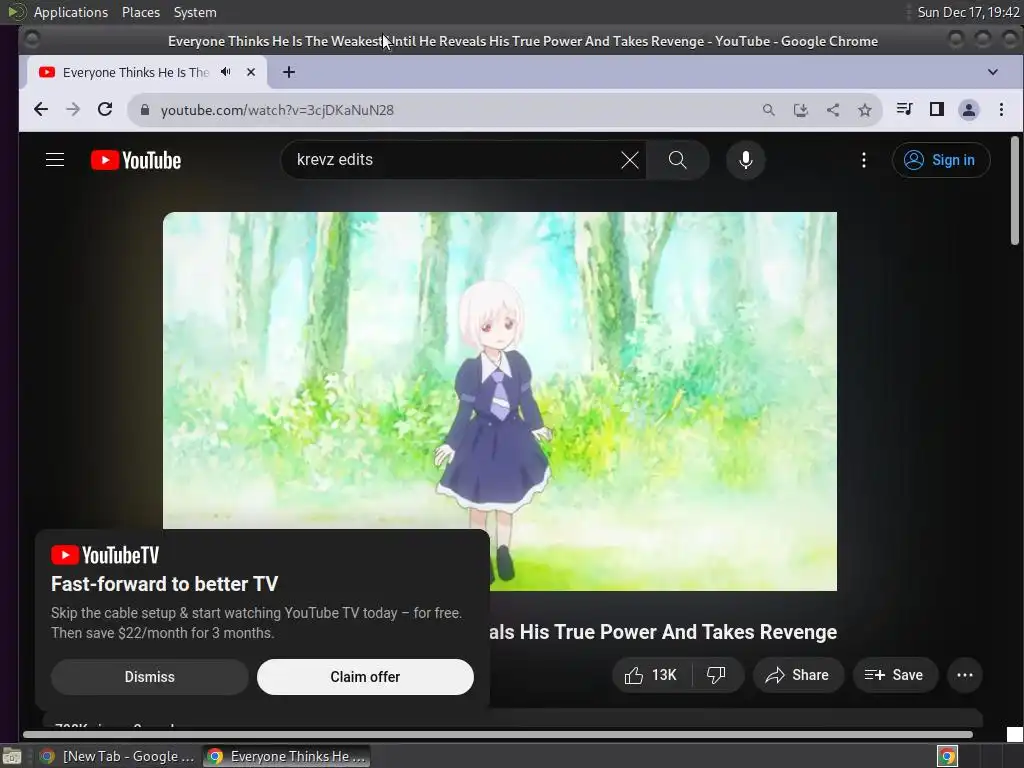Go back to previous page

click(x=40, y=110)
